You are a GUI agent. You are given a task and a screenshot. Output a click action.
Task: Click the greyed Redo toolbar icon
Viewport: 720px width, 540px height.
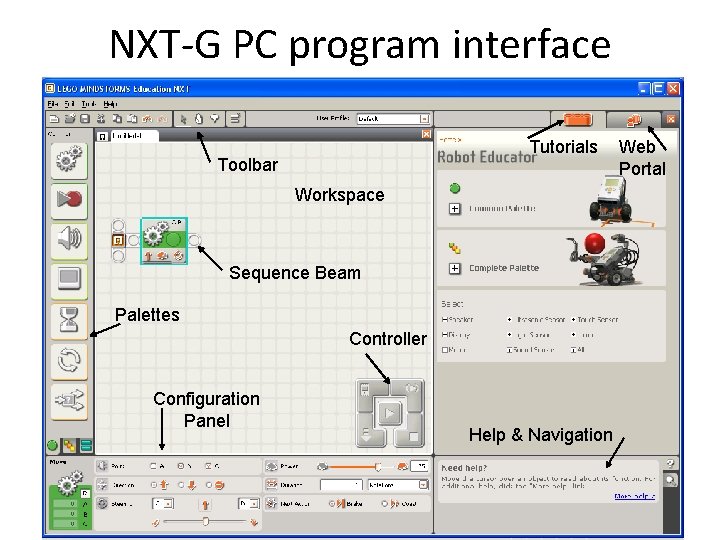(x=163, y=119)
